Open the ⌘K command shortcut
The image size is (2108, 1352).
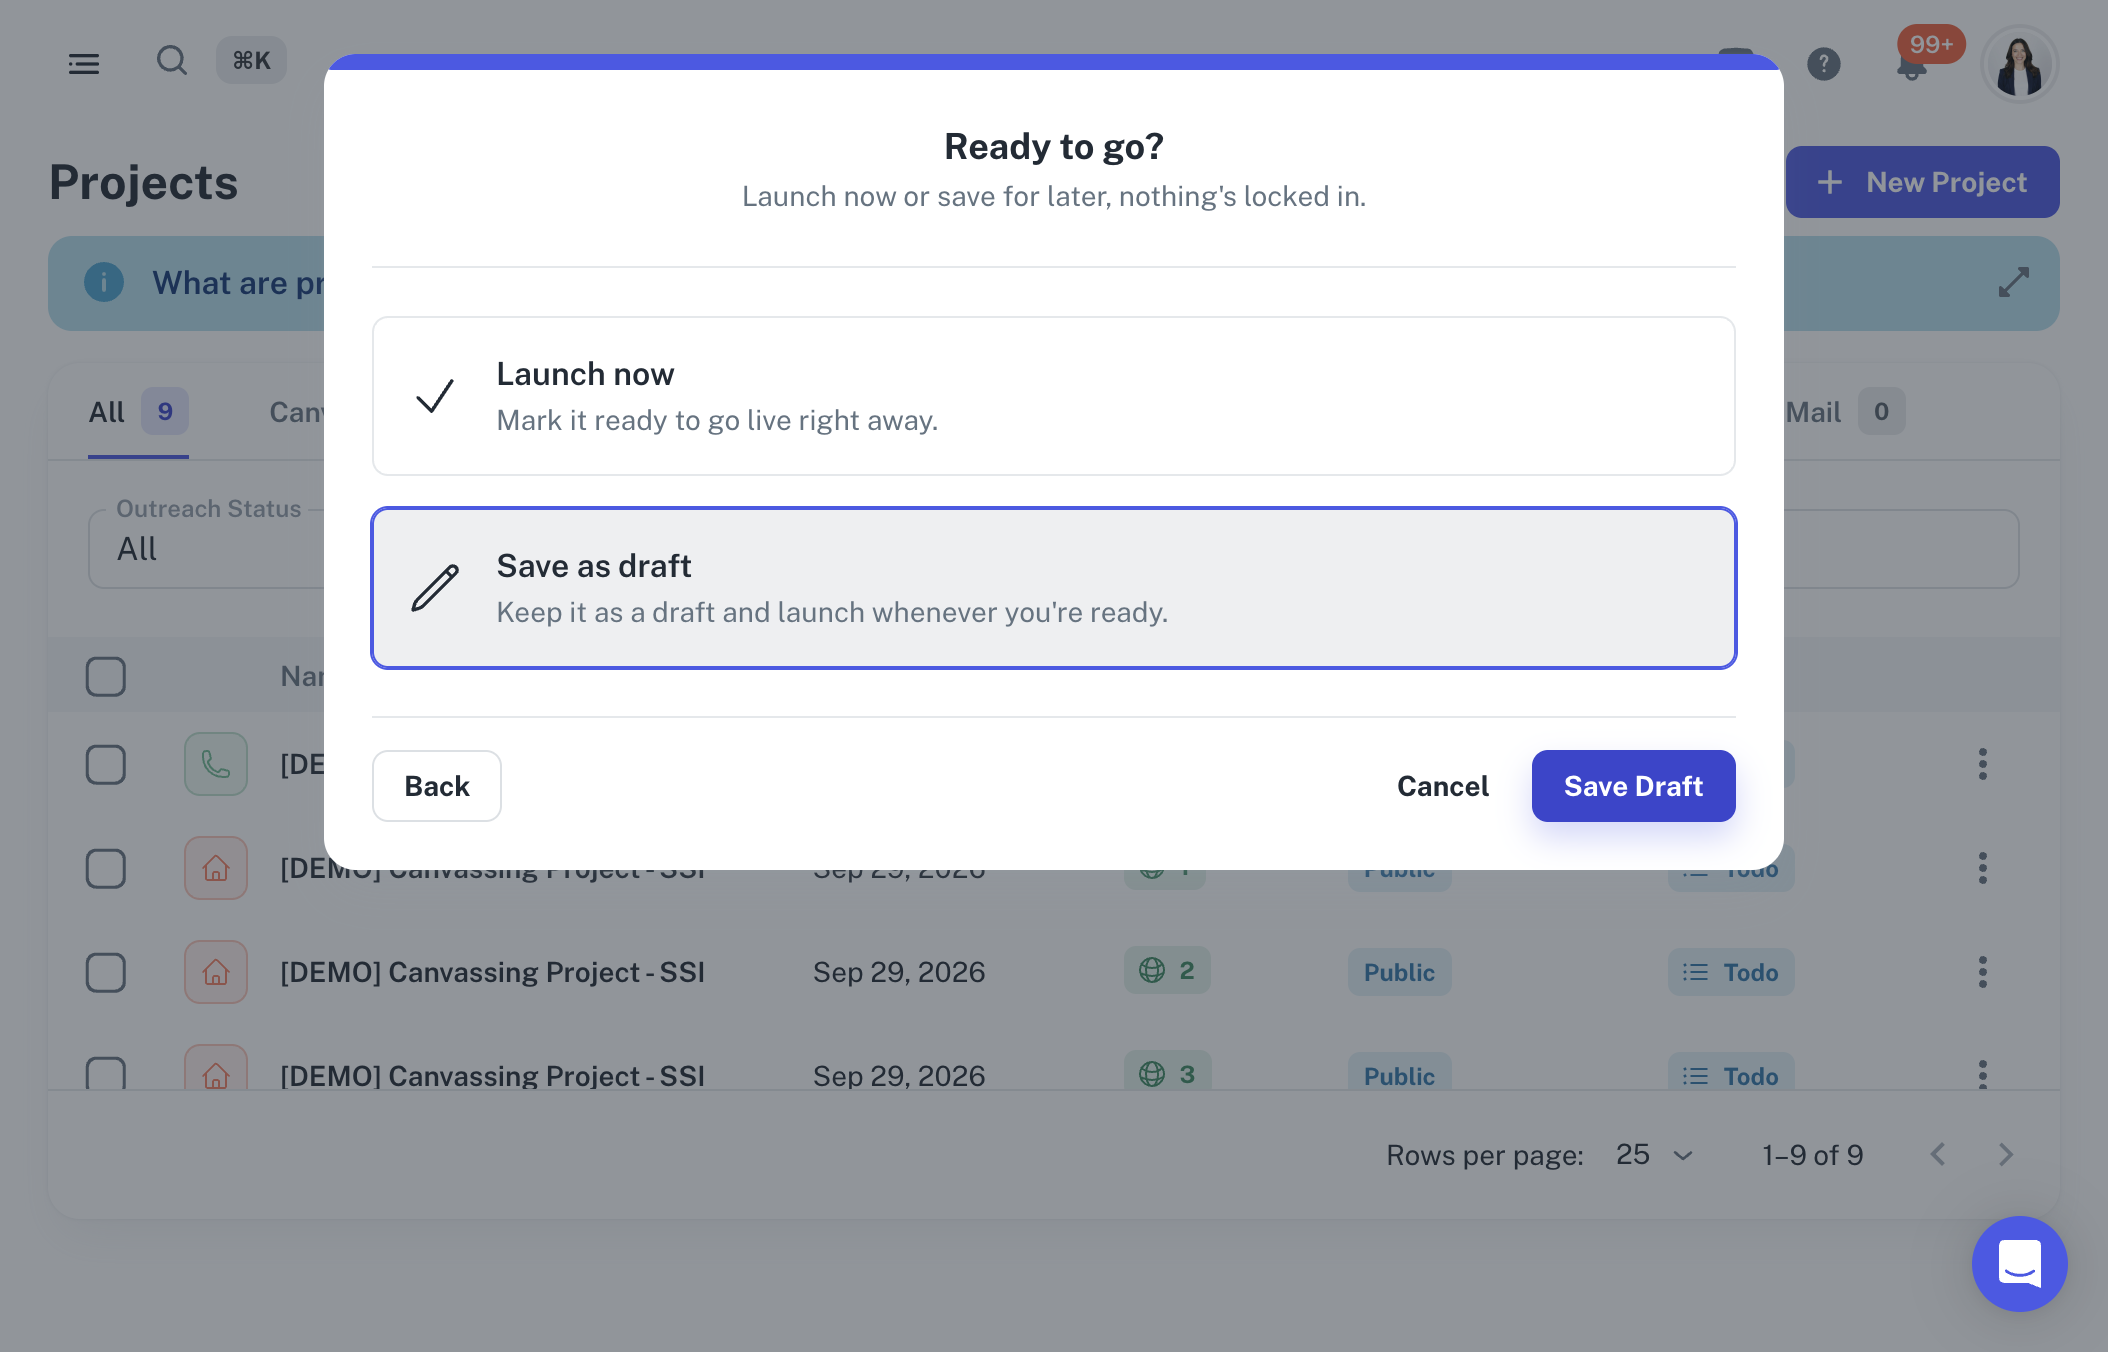[251, 61]
